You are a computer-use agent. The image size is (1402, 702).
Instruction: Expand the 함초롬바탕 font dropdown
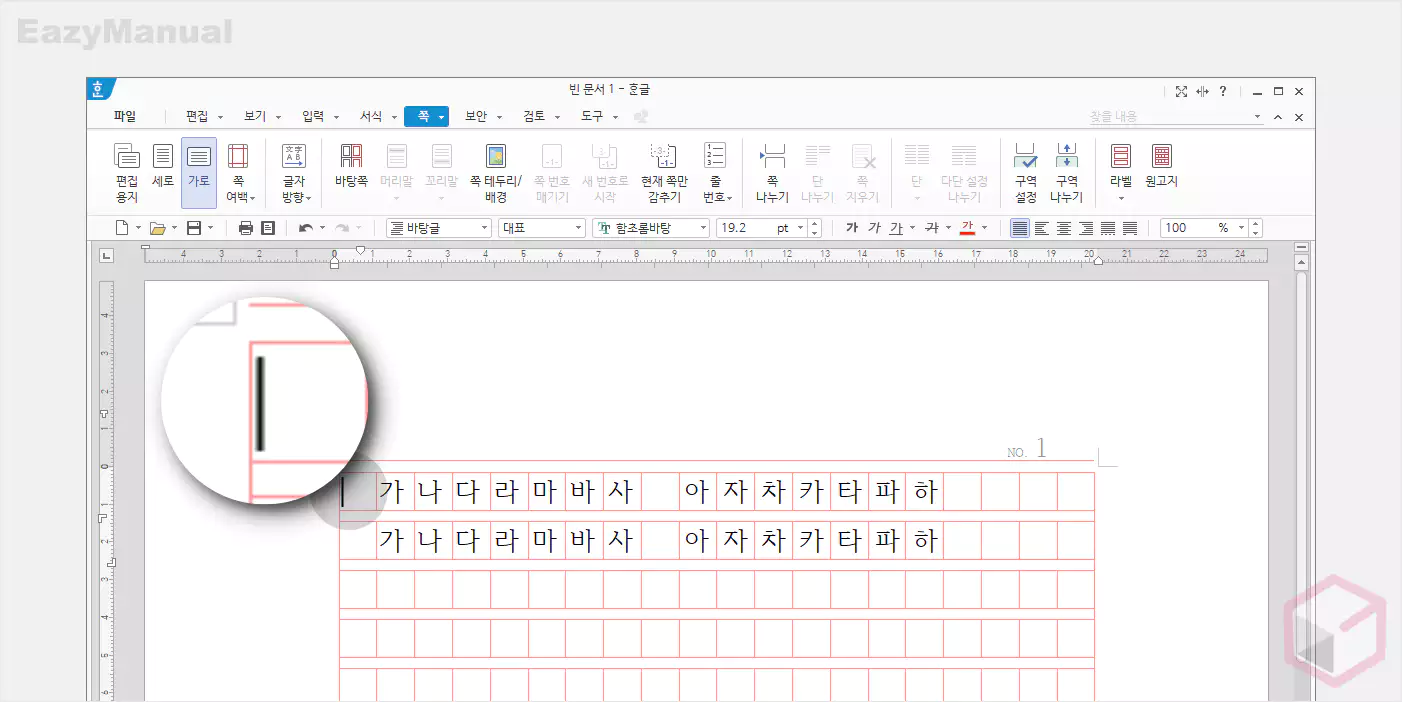[x=703, y=228]
